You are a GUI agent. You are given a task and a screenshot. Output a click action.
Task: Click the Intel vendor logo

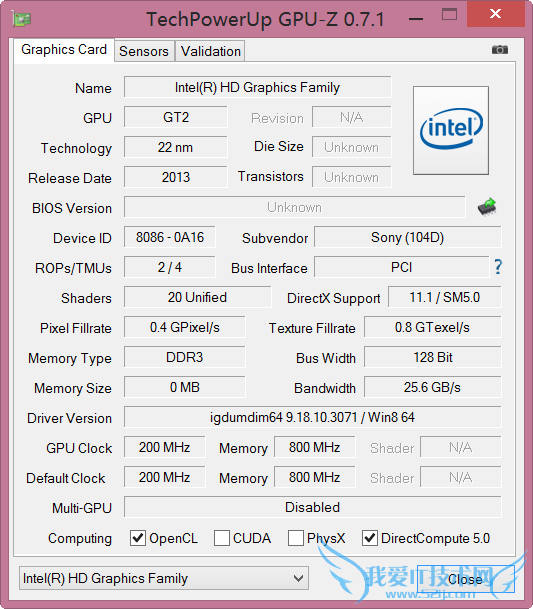(451, 130)
